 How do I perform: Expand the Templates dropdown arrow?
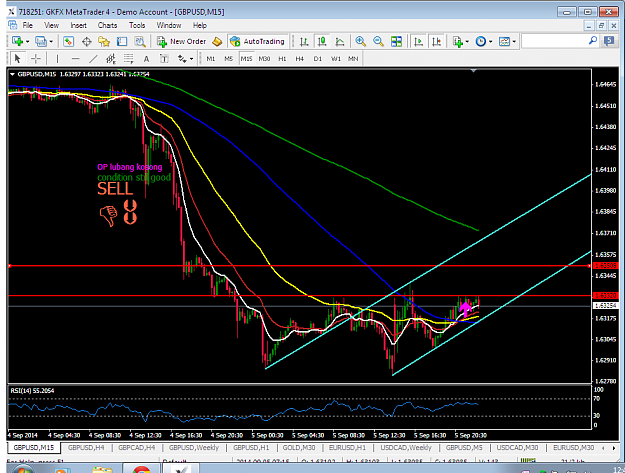pyautogui.click(x=514, y=41)
